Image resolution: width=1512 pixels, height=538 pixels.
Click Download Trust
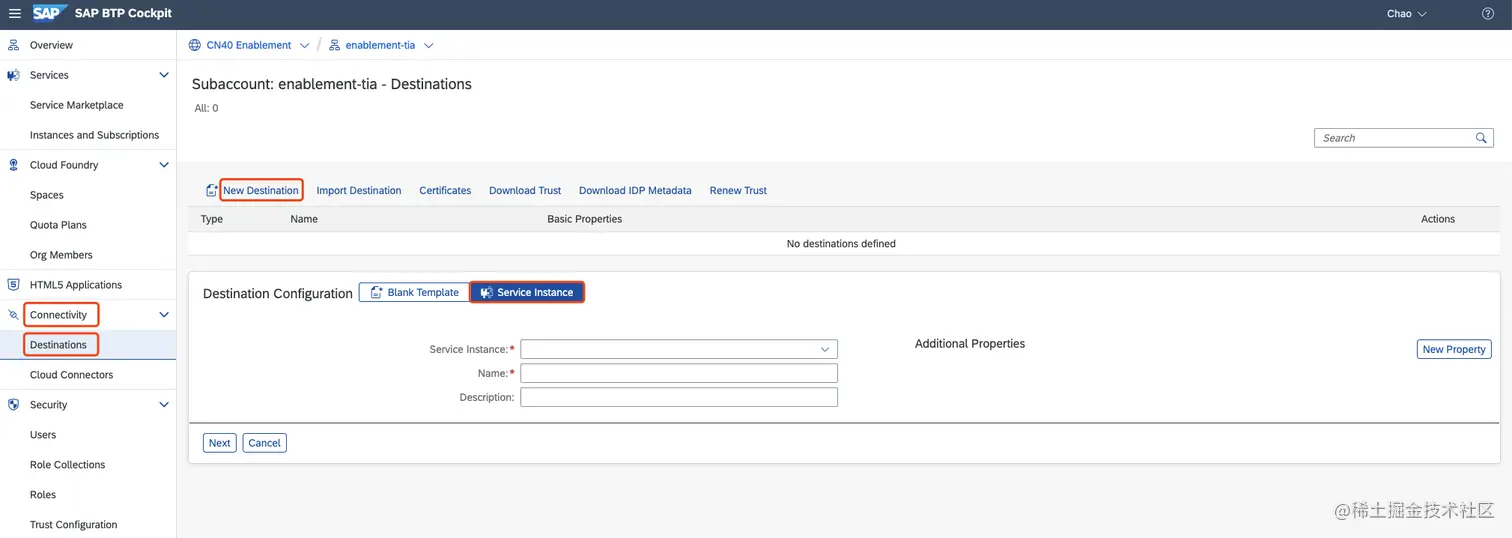pos(525,190)
